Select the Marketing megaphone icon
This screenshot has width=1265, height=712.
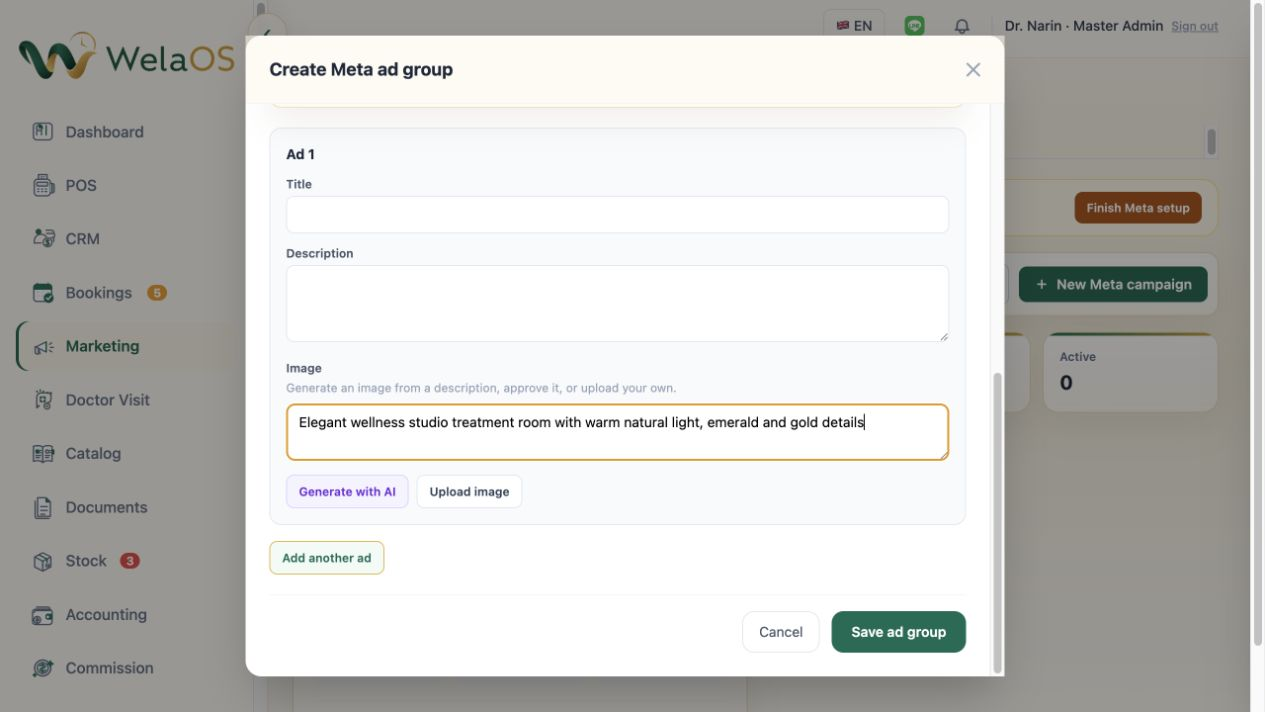click(43, 346)
